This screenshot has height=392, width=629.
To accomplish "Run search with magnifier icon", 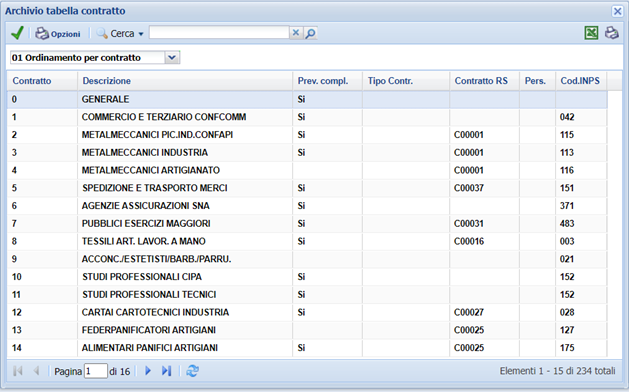I will 310,33.
